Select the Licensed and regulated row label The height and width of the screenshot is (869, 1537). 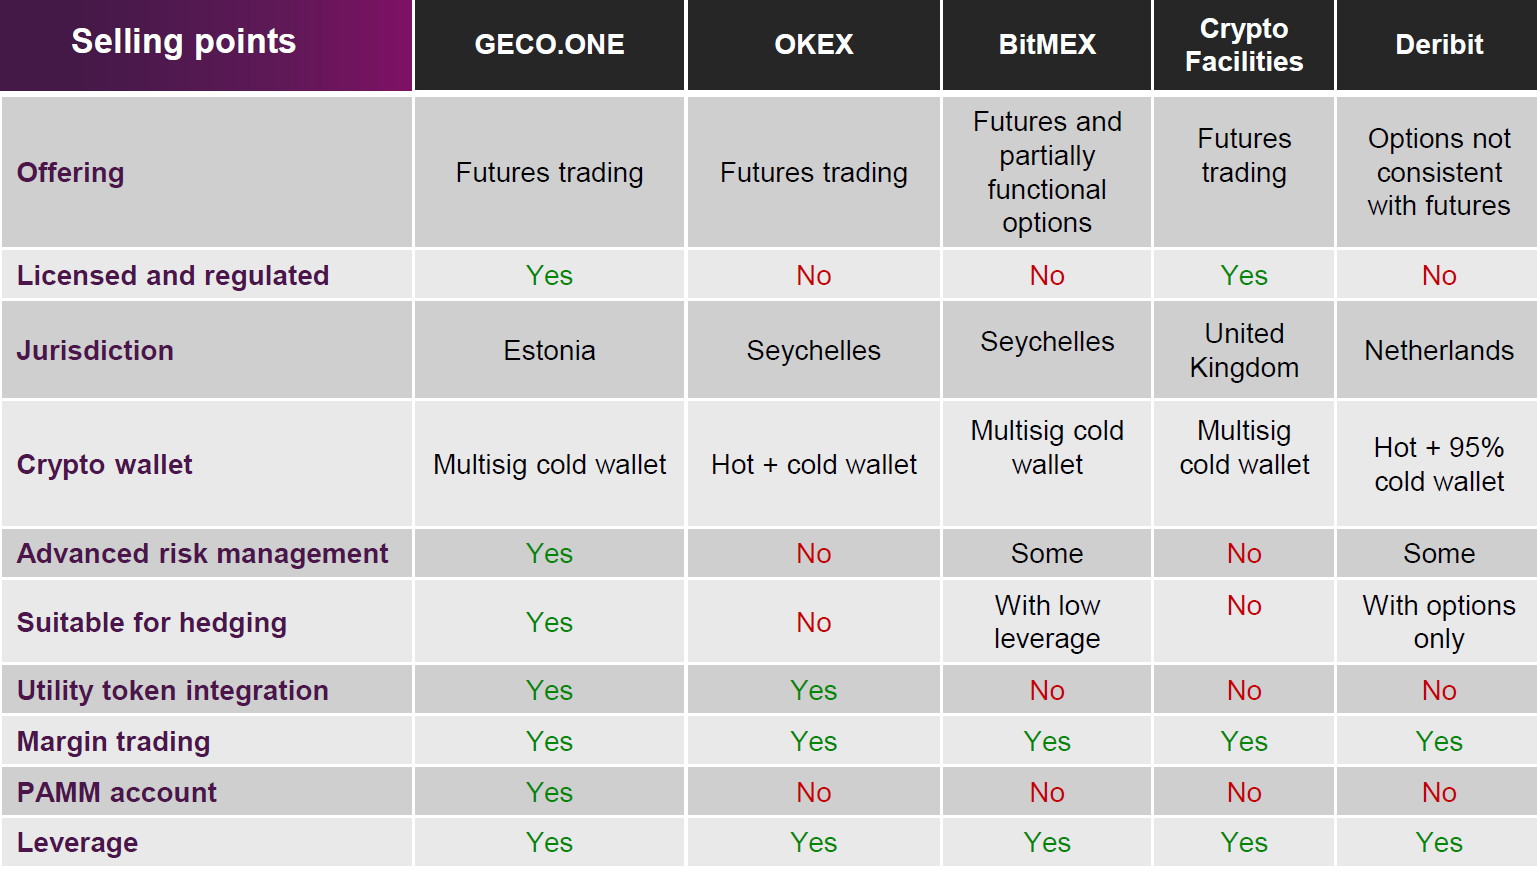pyautogui.click(x=173, y=275)
